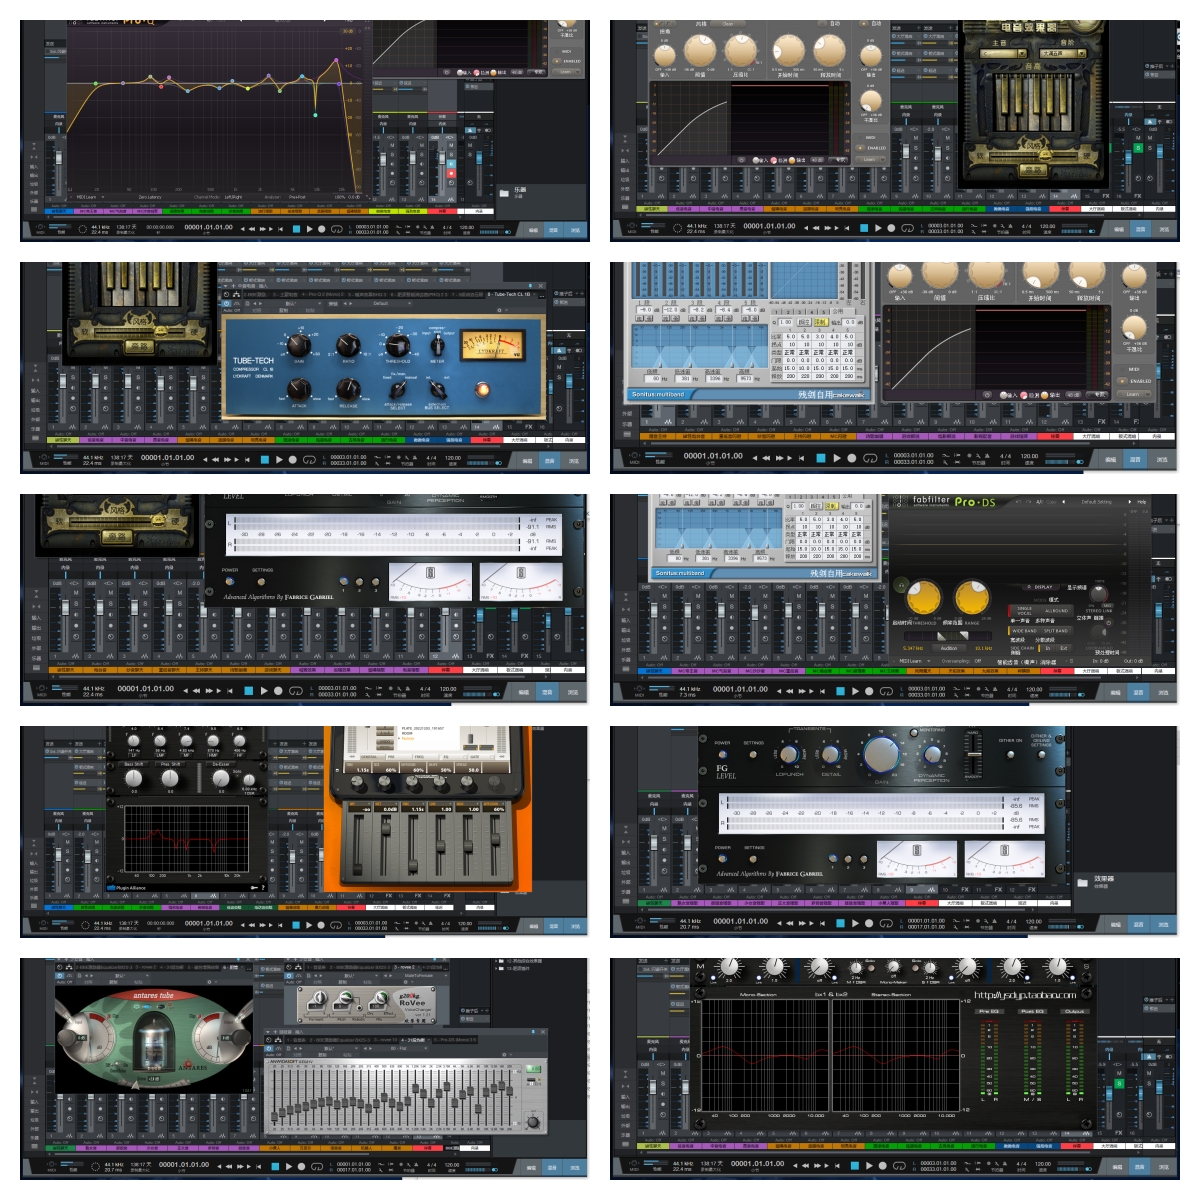Toggle loop icon in transport below Antares Tube
The height and width of the screenshot is (1200, 1200).
[317, 1166]
